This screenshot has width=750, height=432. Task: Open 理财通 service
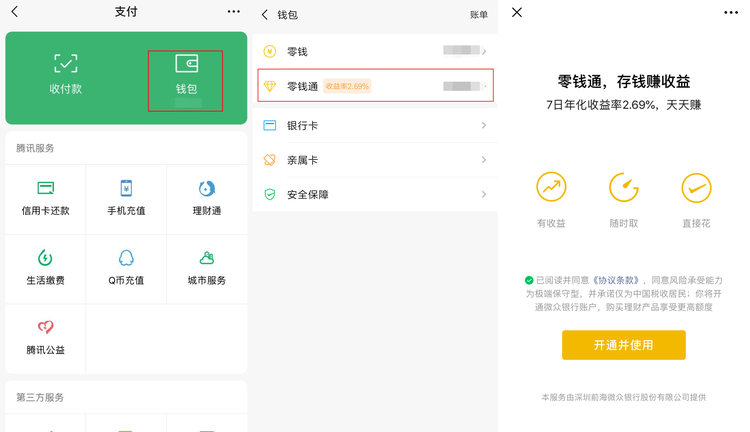[x=207, y=198]
